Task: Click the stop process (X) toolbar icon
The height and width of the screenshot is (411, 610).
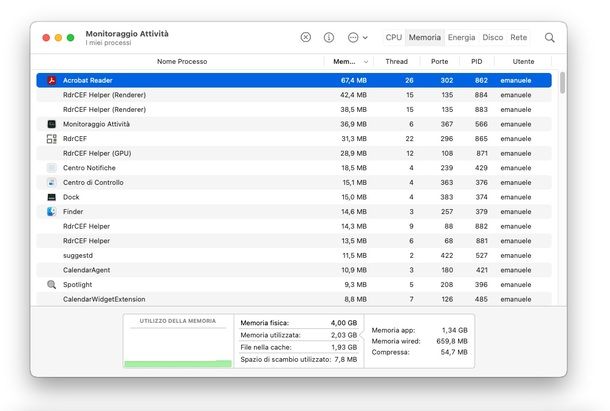Action: [306, 37]
